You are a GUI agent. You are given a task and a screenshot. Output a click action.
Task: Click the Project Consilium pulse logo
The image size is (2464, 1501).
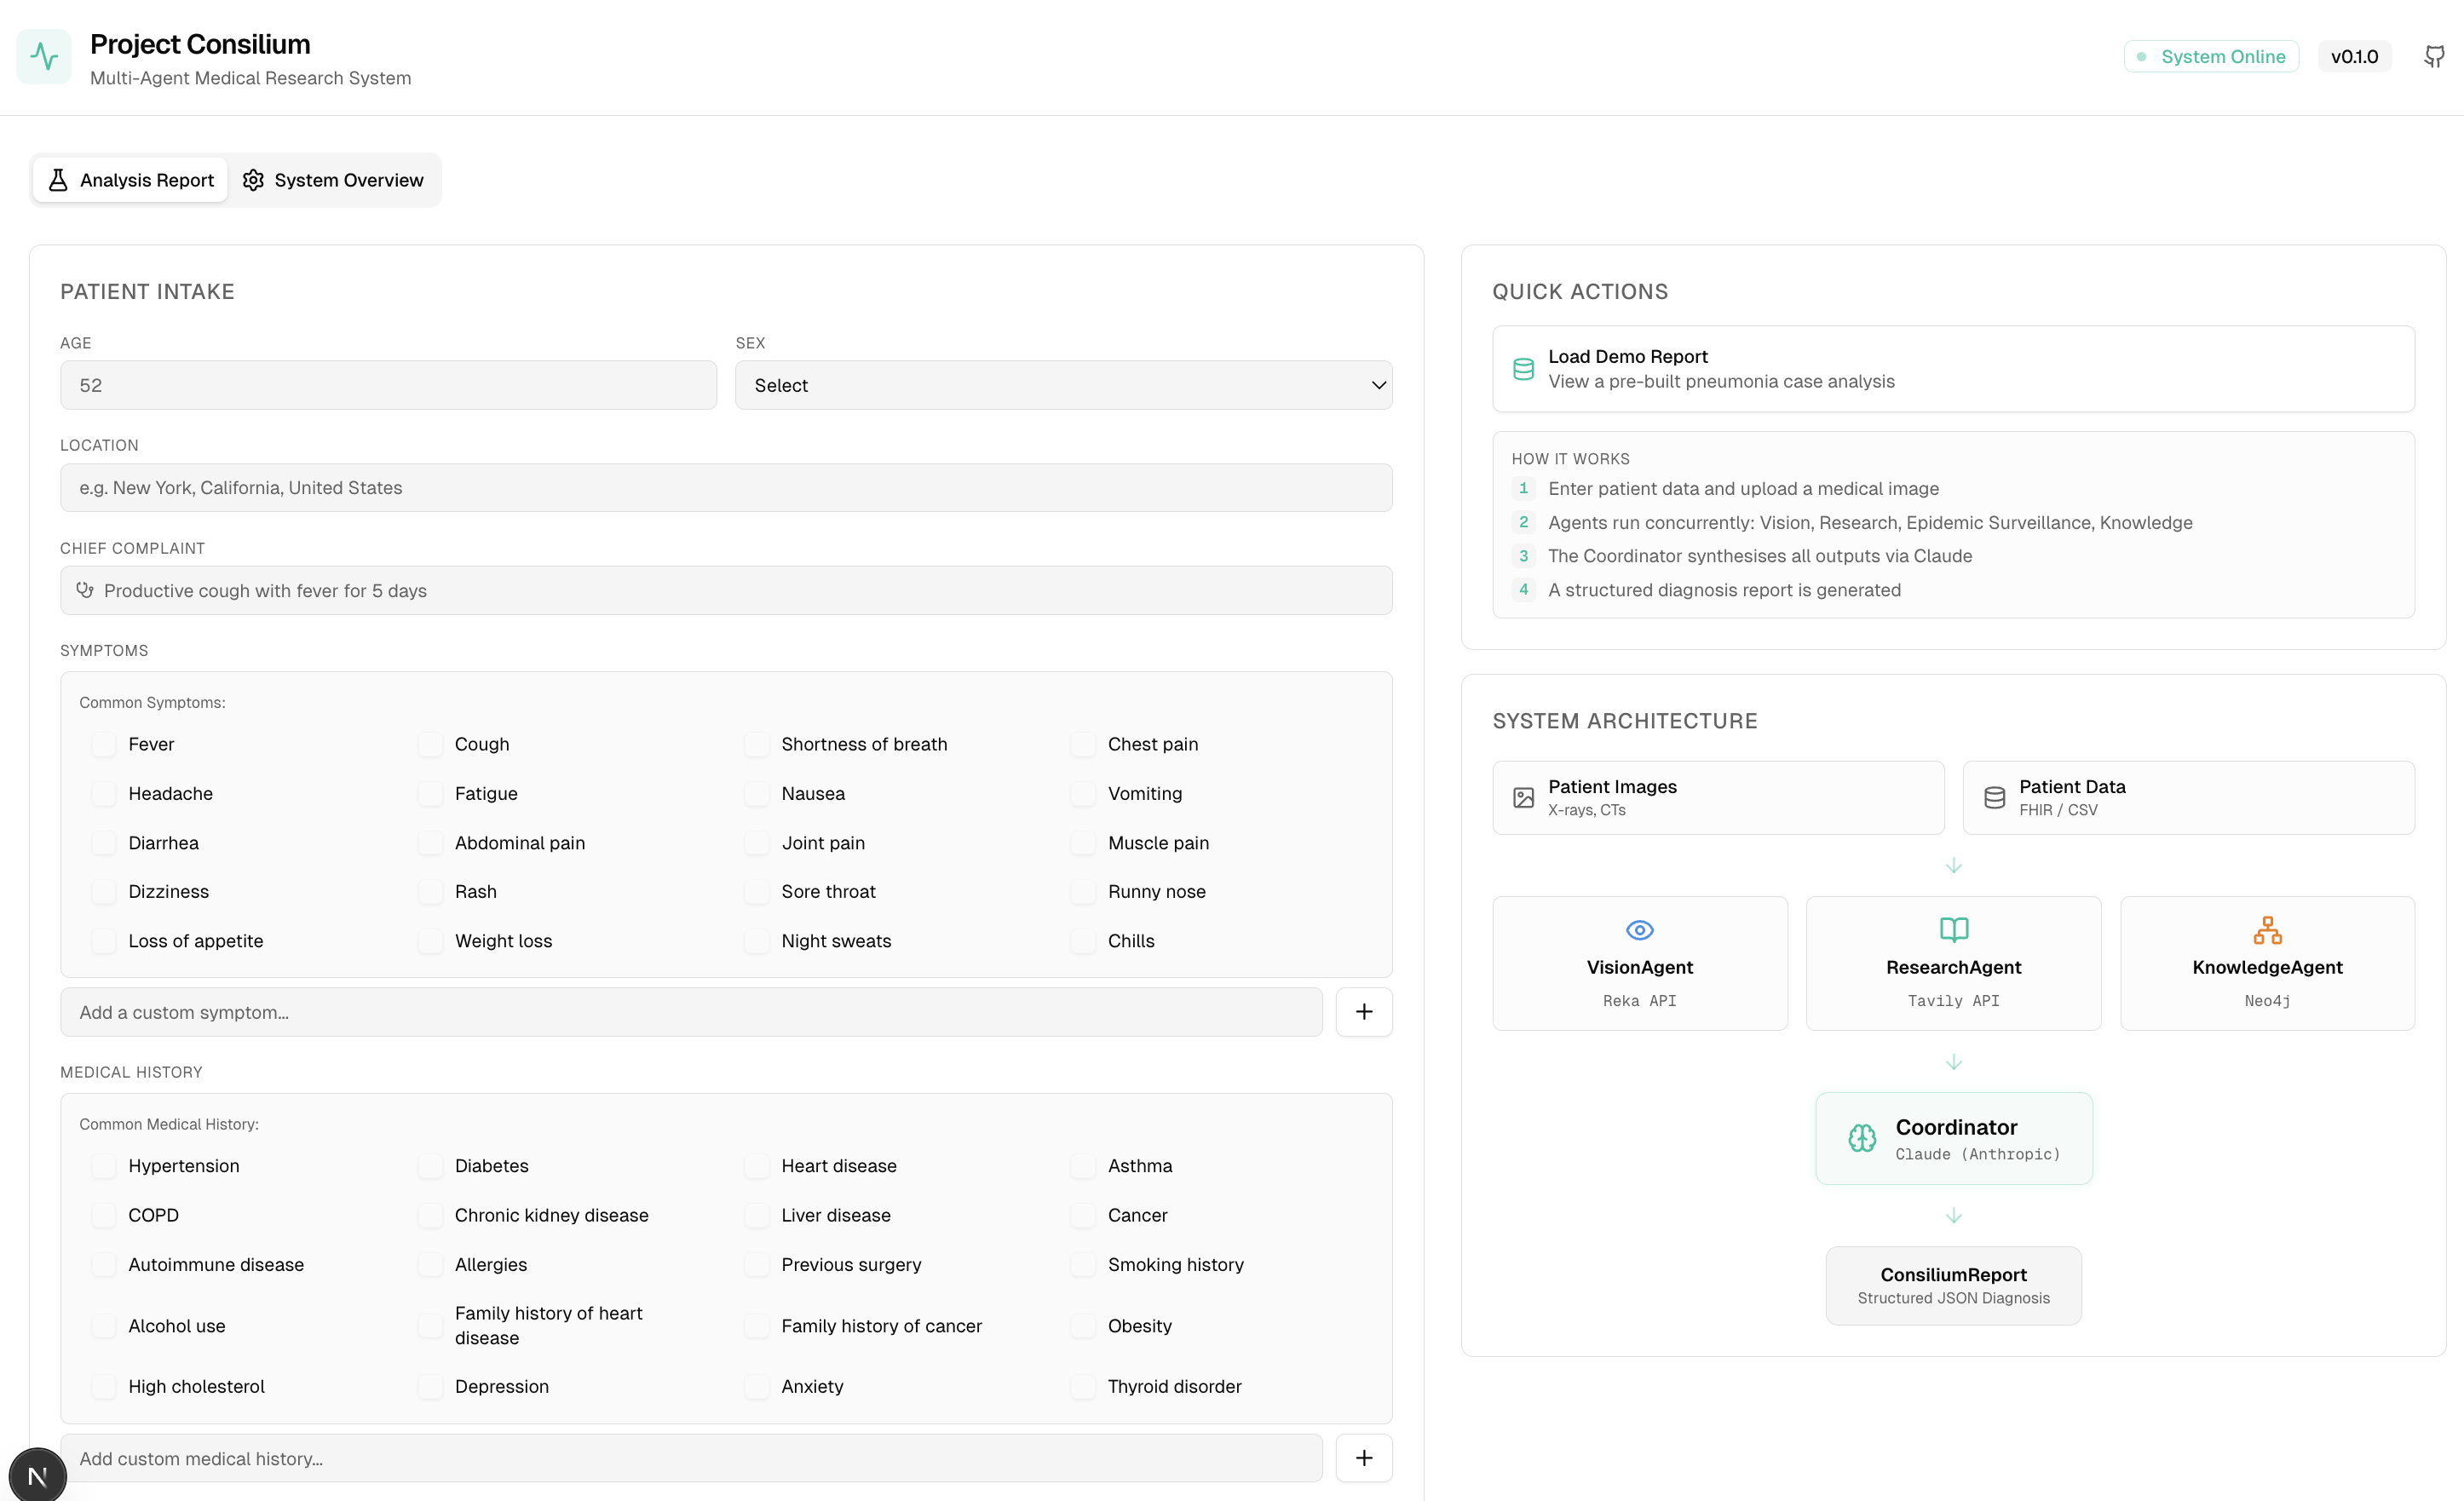[44, 57]
